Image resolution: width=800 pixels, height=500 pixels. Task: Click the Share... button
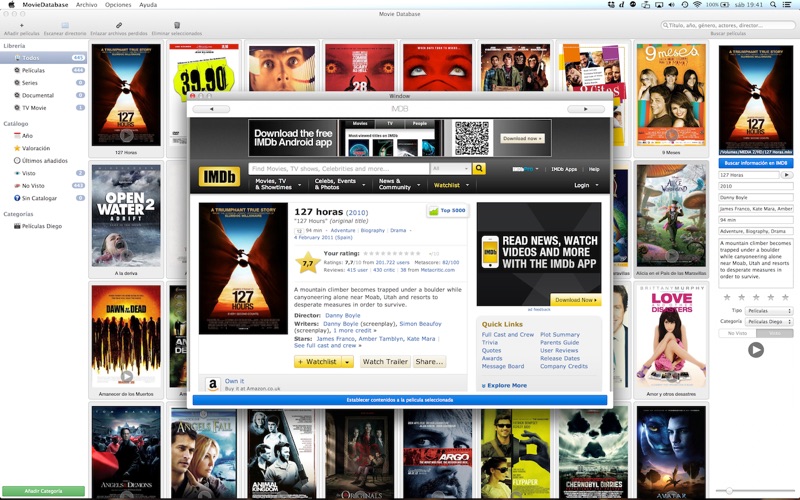coord(429,362)
